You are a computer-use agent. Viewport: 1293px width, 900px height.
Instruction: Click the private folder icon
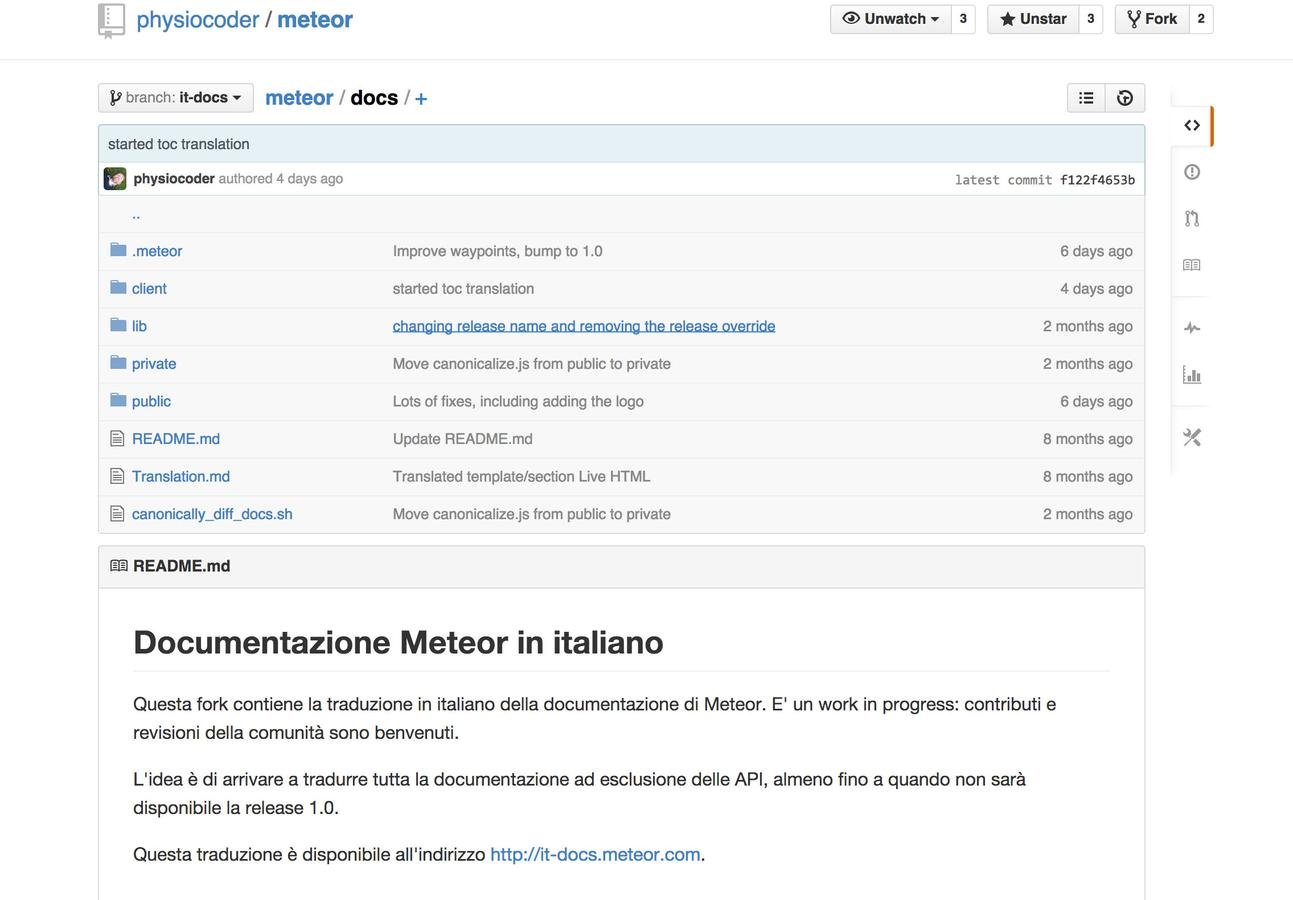(118, 363)
